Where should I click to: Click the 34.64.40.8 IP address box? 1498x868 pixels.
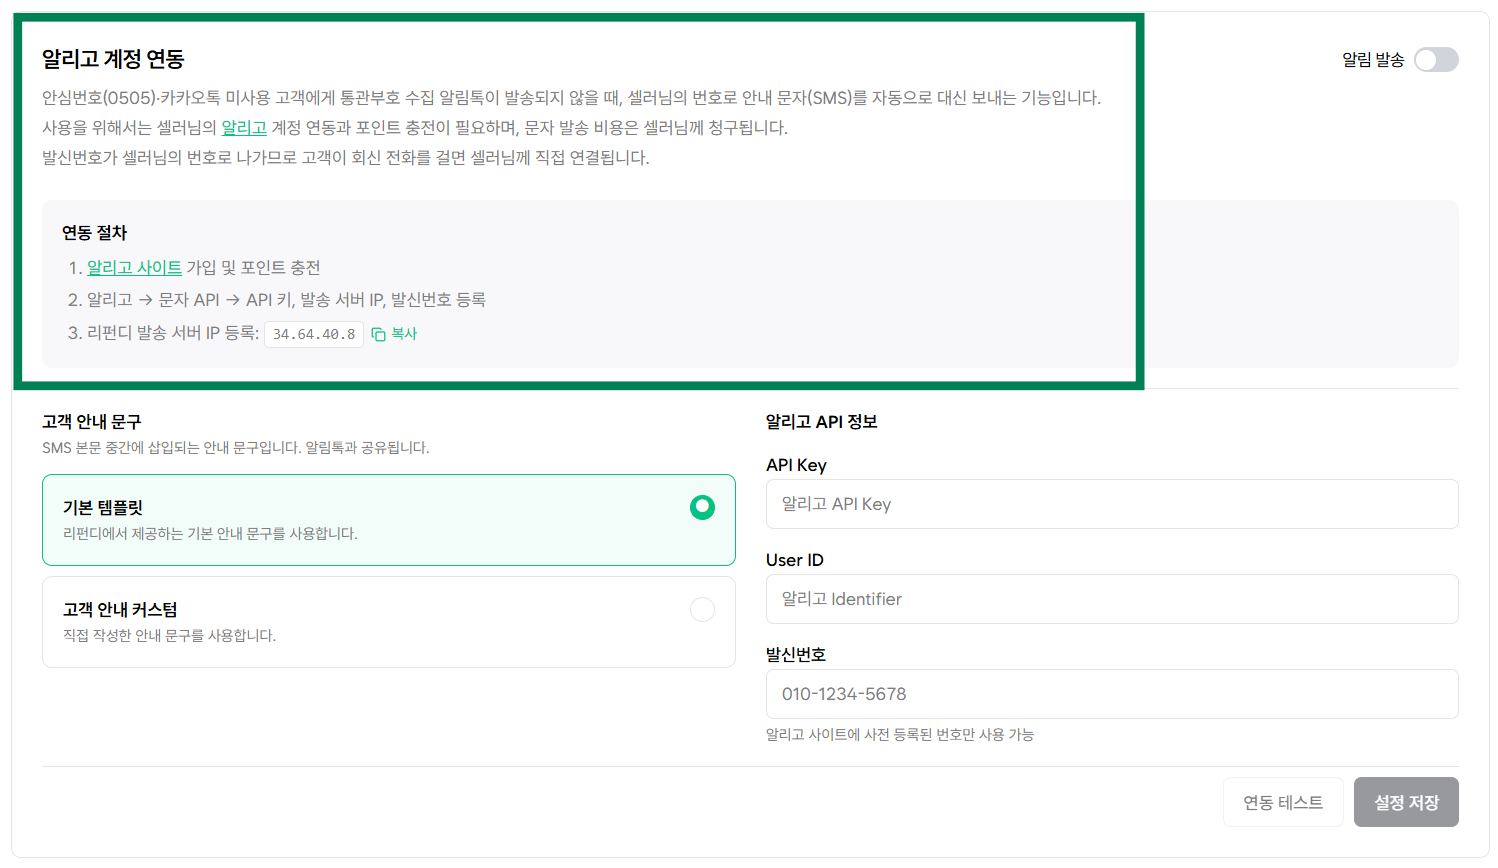point(314,334)
